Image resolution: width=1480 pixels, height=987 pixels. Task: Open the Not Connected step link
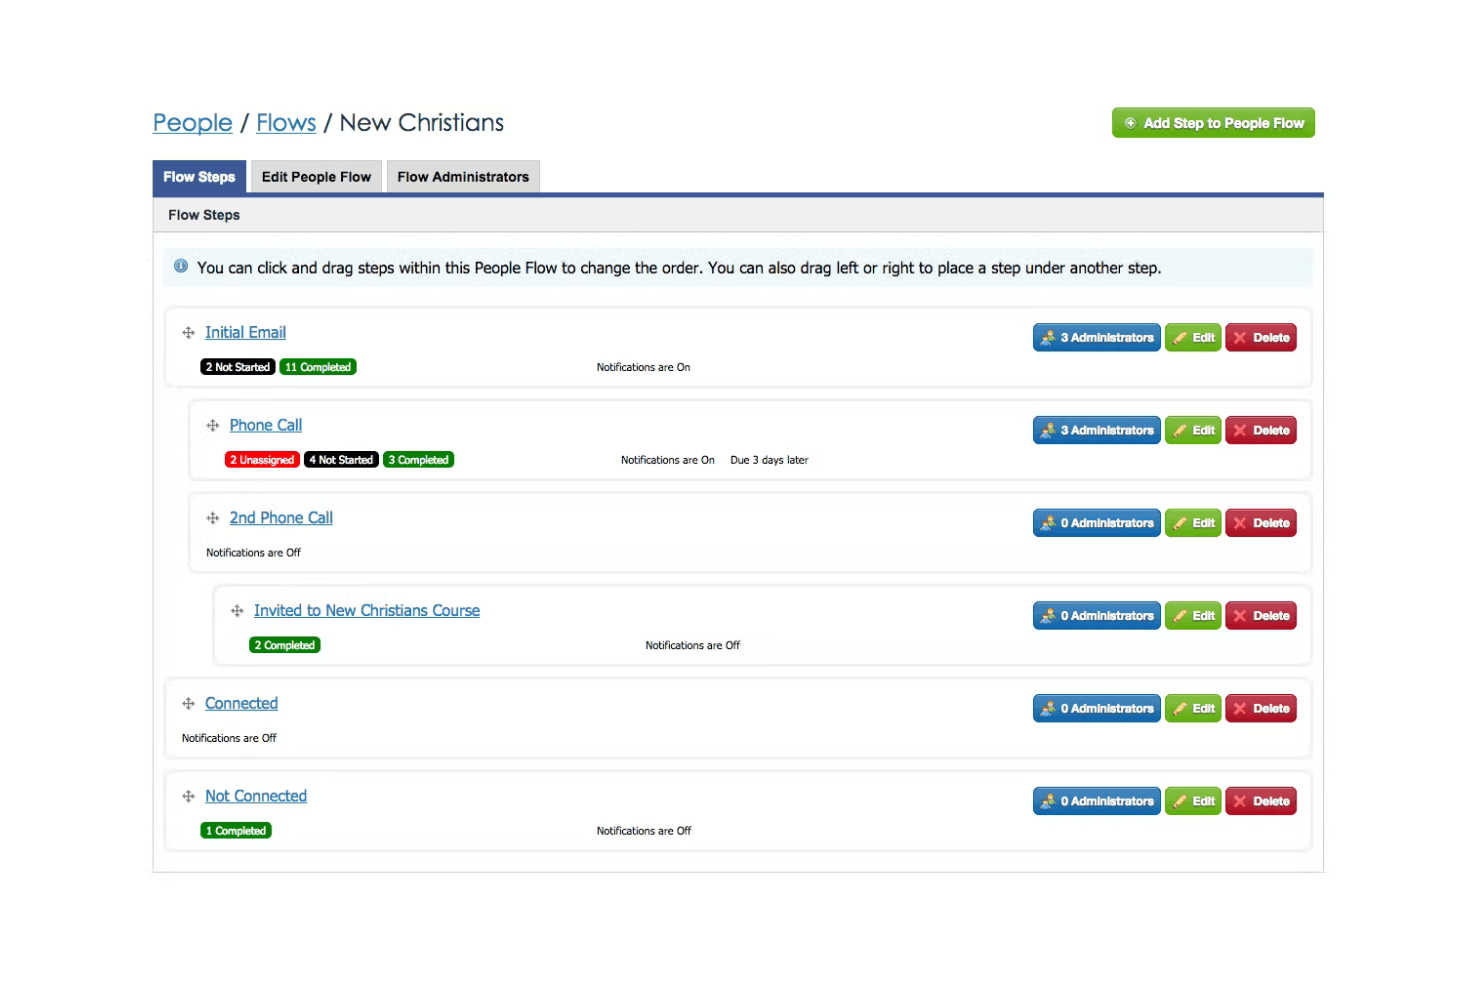(x=256, y=797)
